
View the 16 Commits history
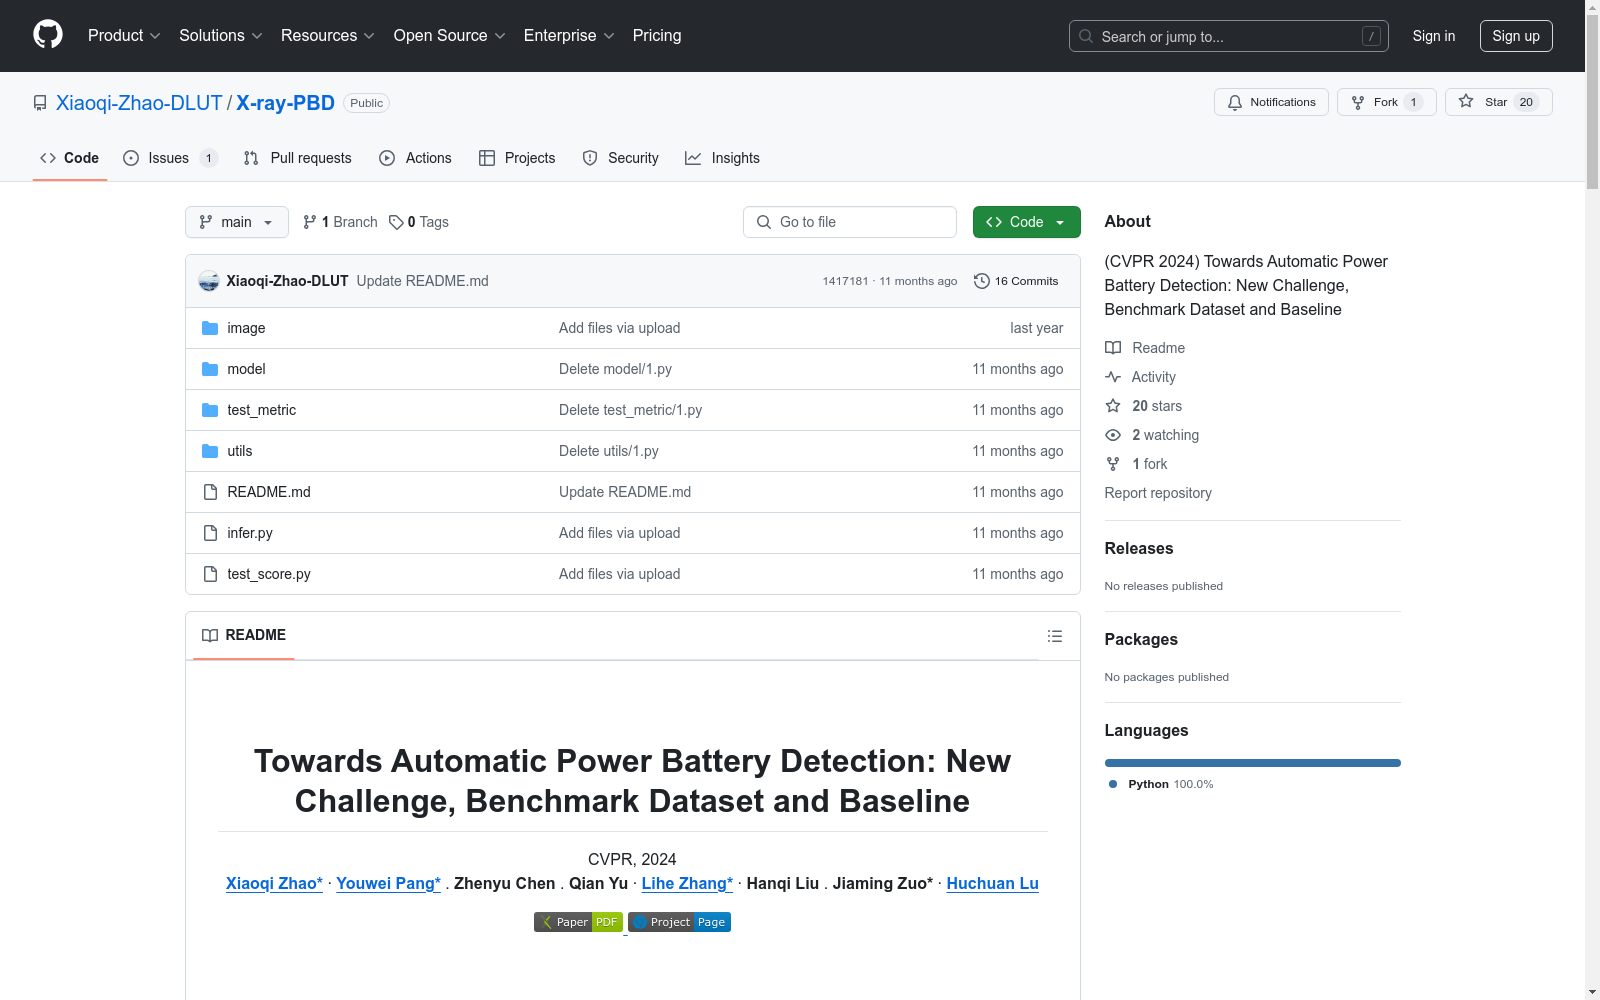coord(1016,281)
